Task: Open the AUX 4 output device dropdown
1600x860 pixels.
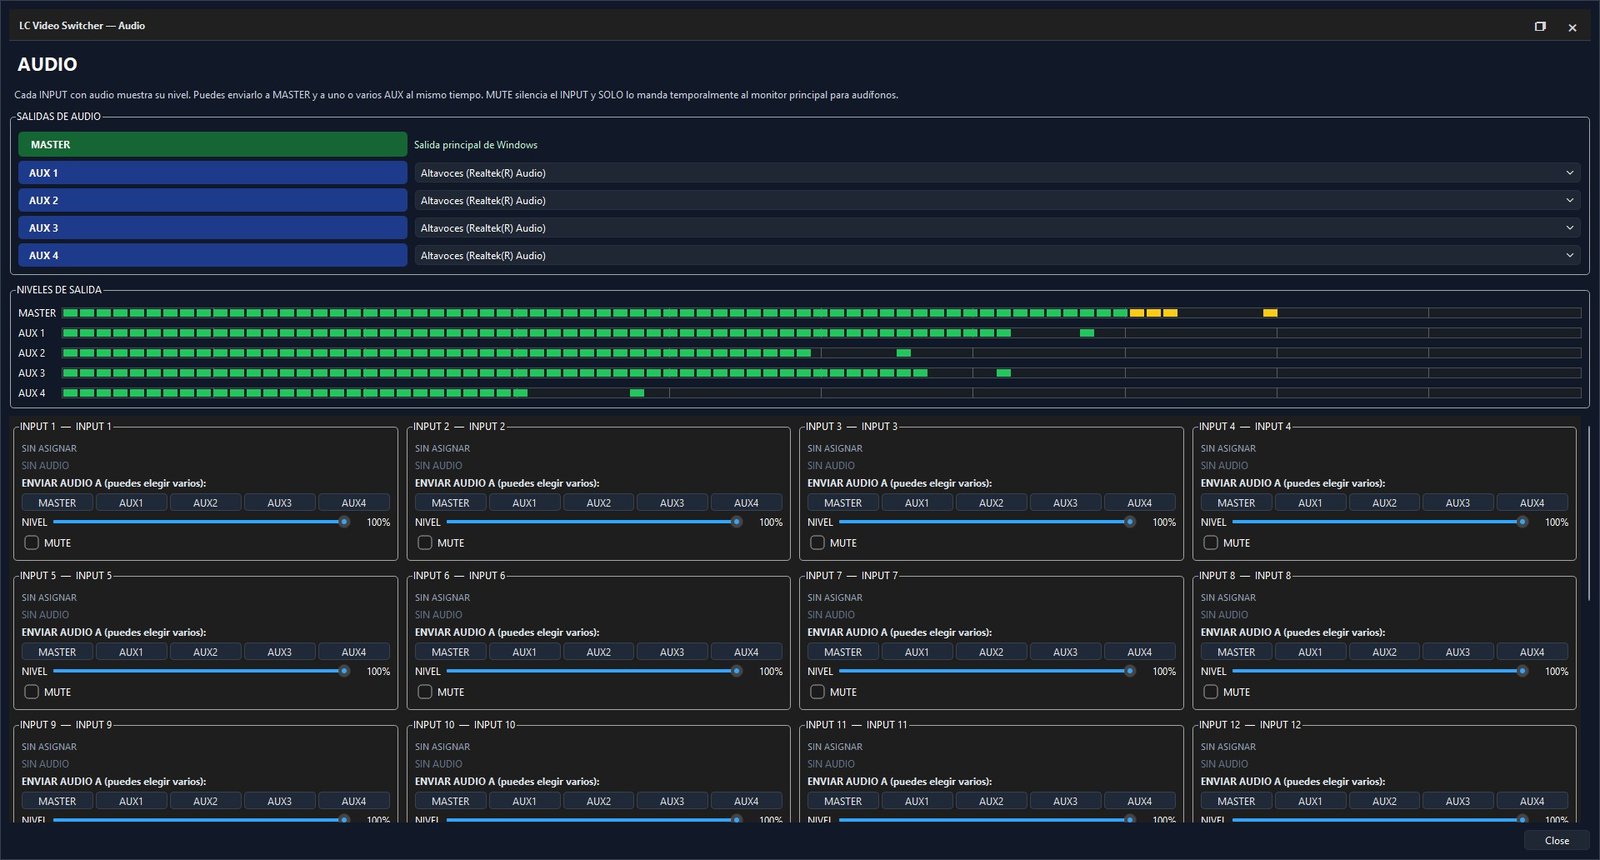Action: pyautogui.click(x=997, y=256)
